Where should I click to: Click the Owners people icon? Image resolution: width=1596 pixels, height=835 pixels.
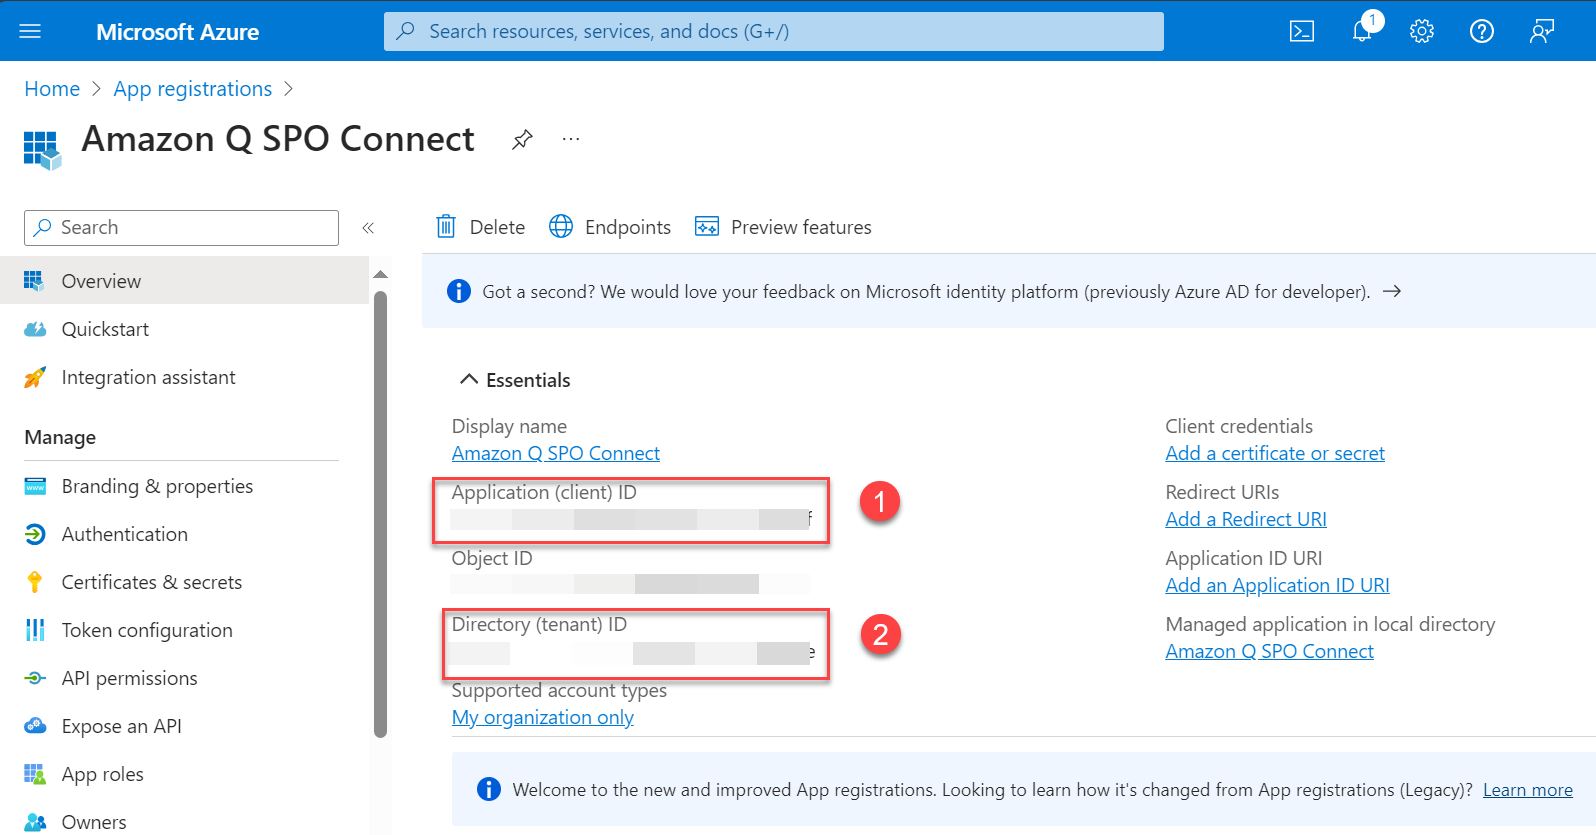tap(35, 822)
